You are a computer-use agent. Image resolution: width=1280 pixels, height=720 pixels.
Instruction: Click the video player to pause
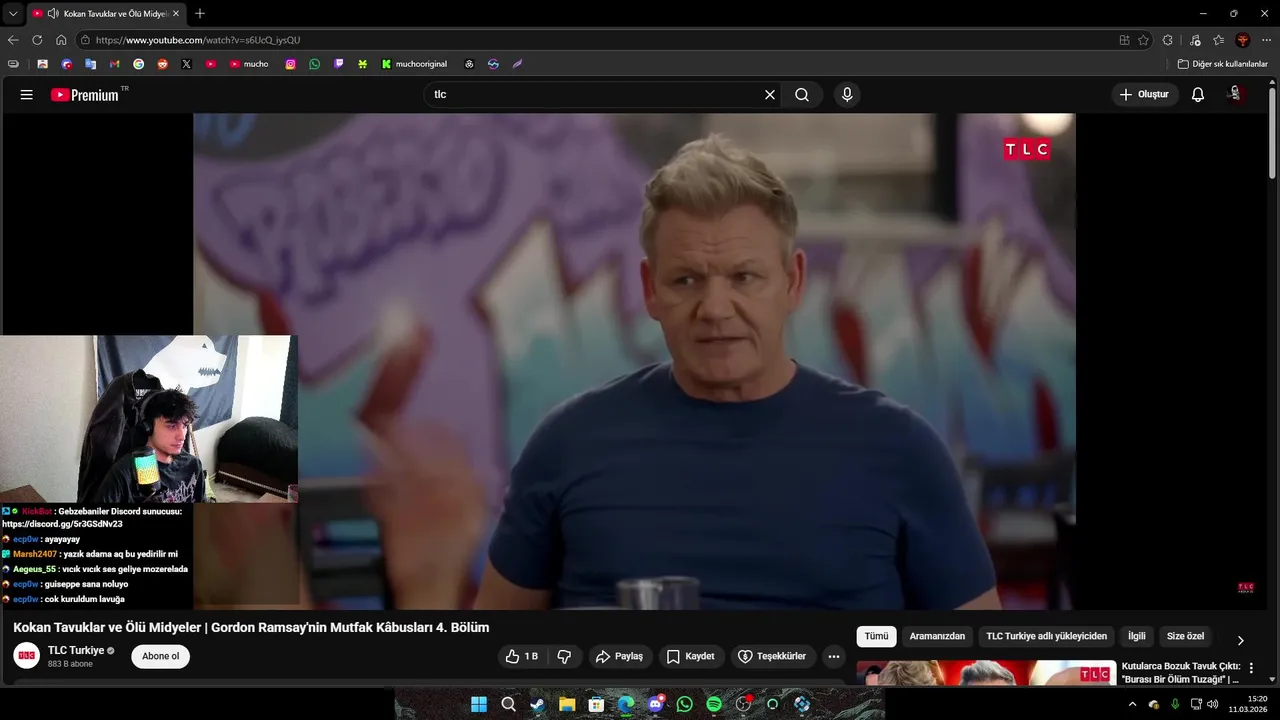634,360
